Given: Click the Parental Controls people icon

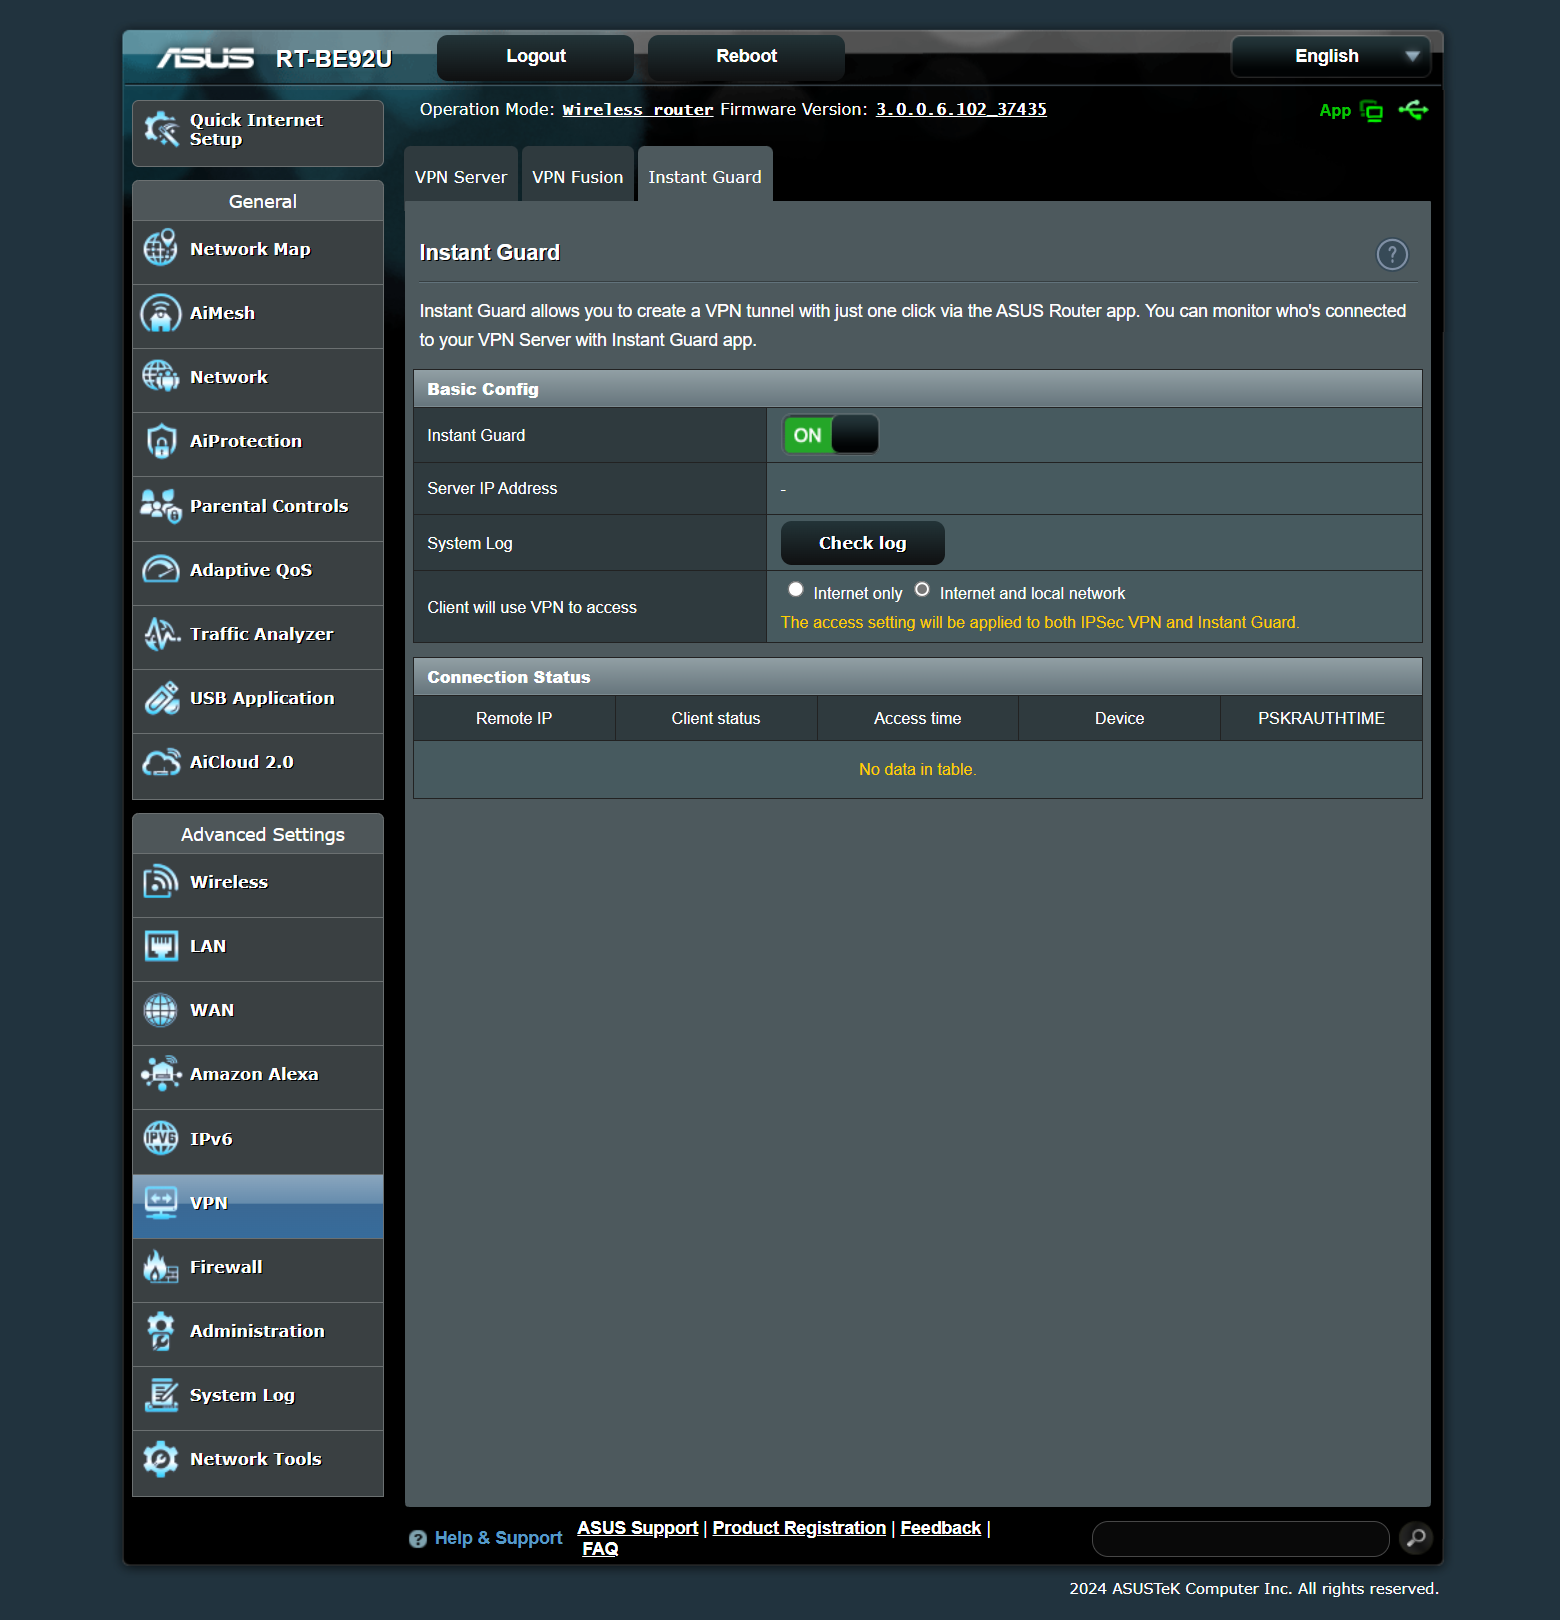Looking at the screenshot, I should (x=161, y=506).
